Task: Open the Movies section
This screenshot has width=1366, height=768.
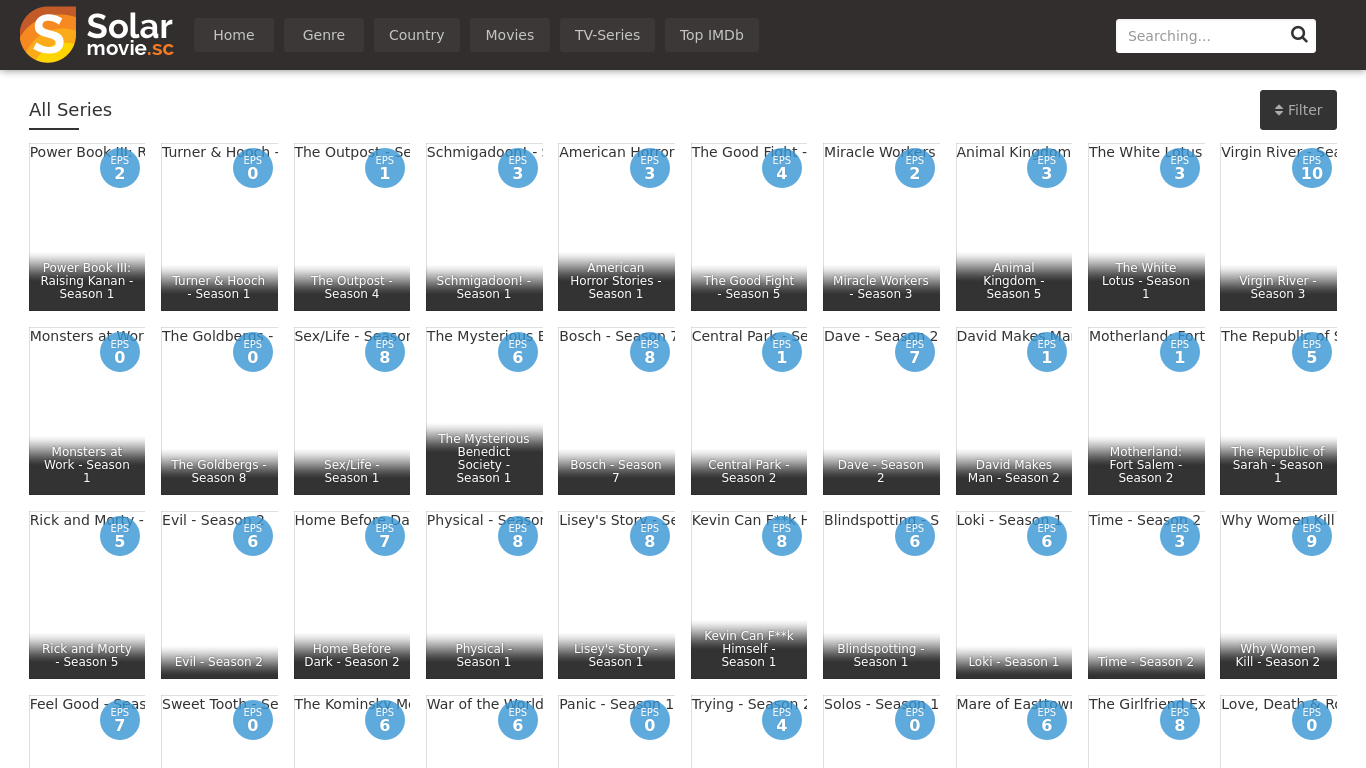Action: [509, 35]
